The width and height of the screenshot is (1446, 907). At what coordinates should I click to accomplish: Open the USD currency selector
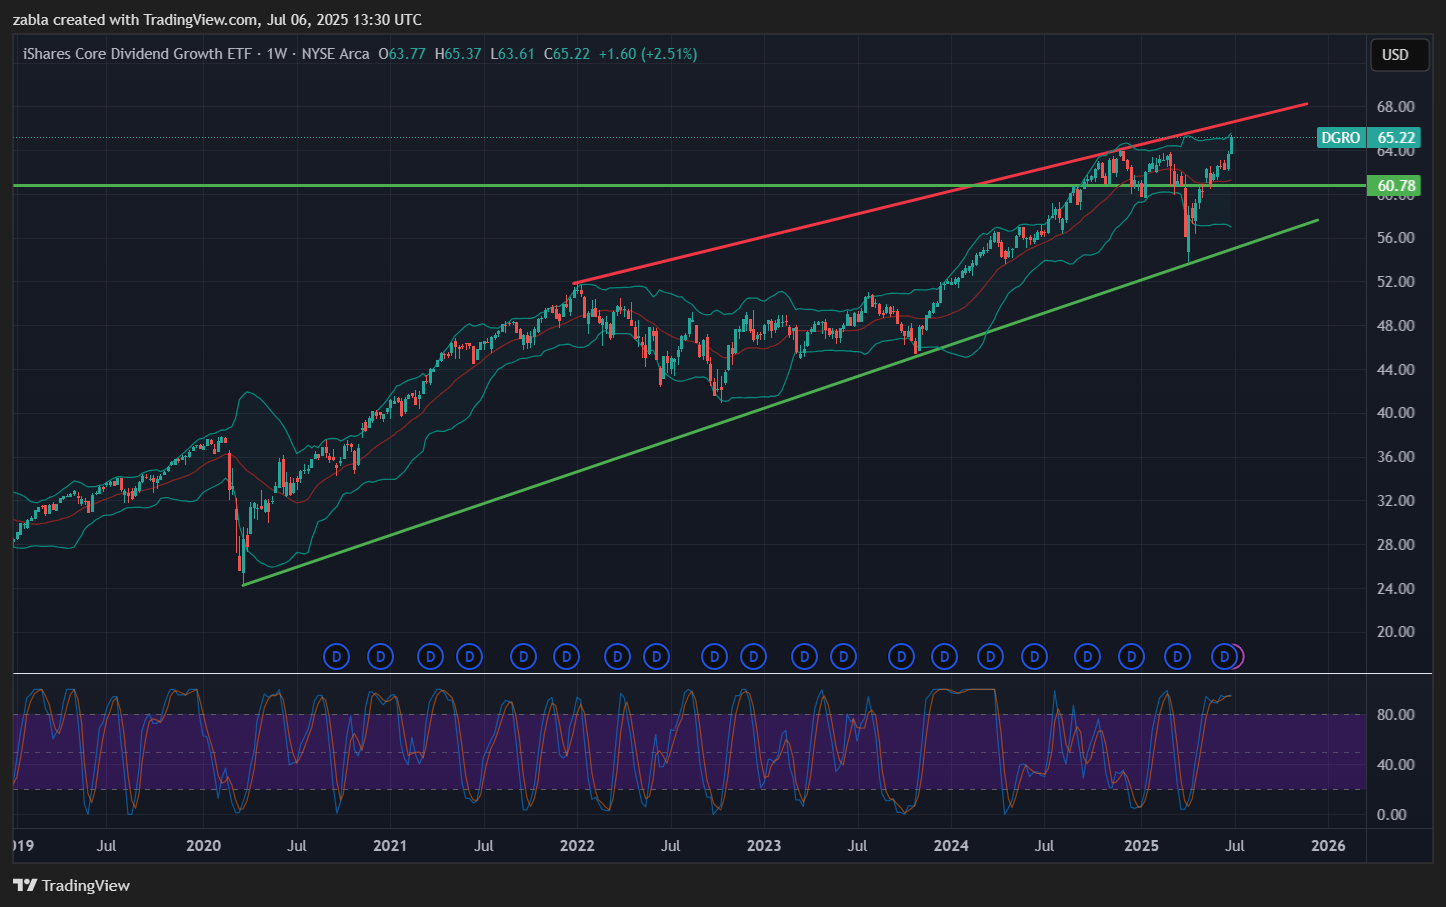tap(1395, 55)
